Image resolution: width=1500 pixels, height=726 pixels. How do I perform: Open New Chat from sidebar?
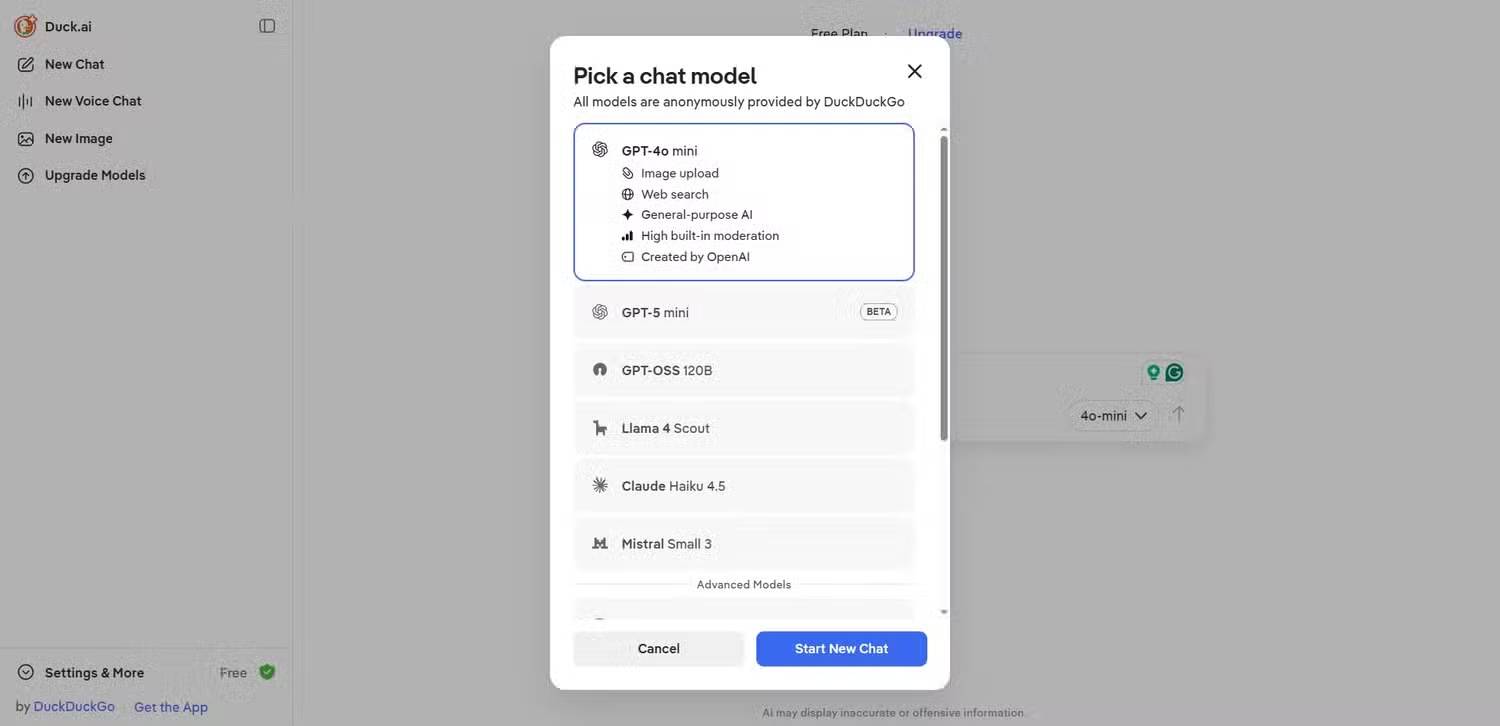point(74,64)
